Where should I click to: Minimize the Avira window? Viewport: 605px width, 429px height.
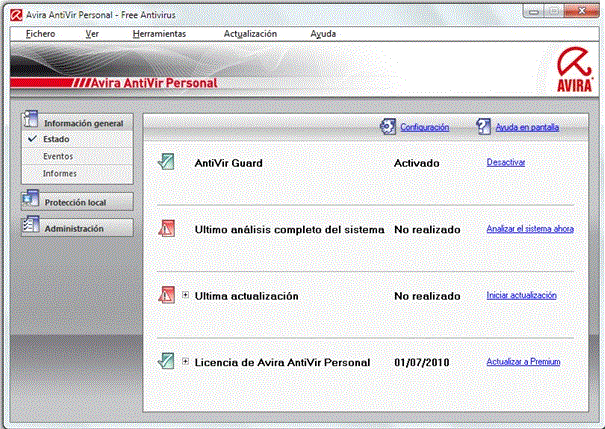tap(534, 12)
